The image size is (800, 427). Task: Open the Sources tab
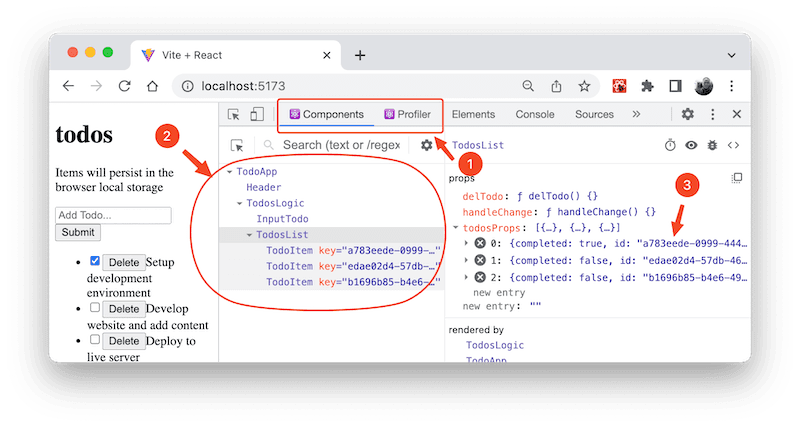594,114
